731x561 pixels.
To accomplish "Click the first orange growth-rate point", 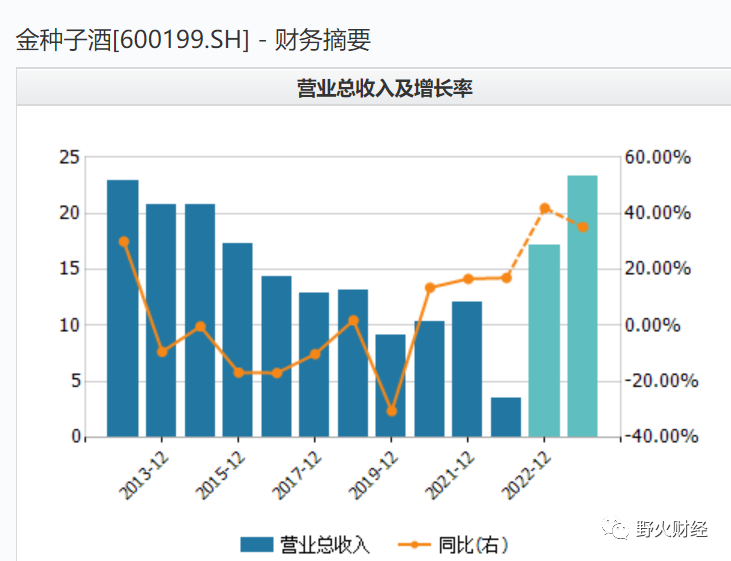I will [x=124, y=242].
